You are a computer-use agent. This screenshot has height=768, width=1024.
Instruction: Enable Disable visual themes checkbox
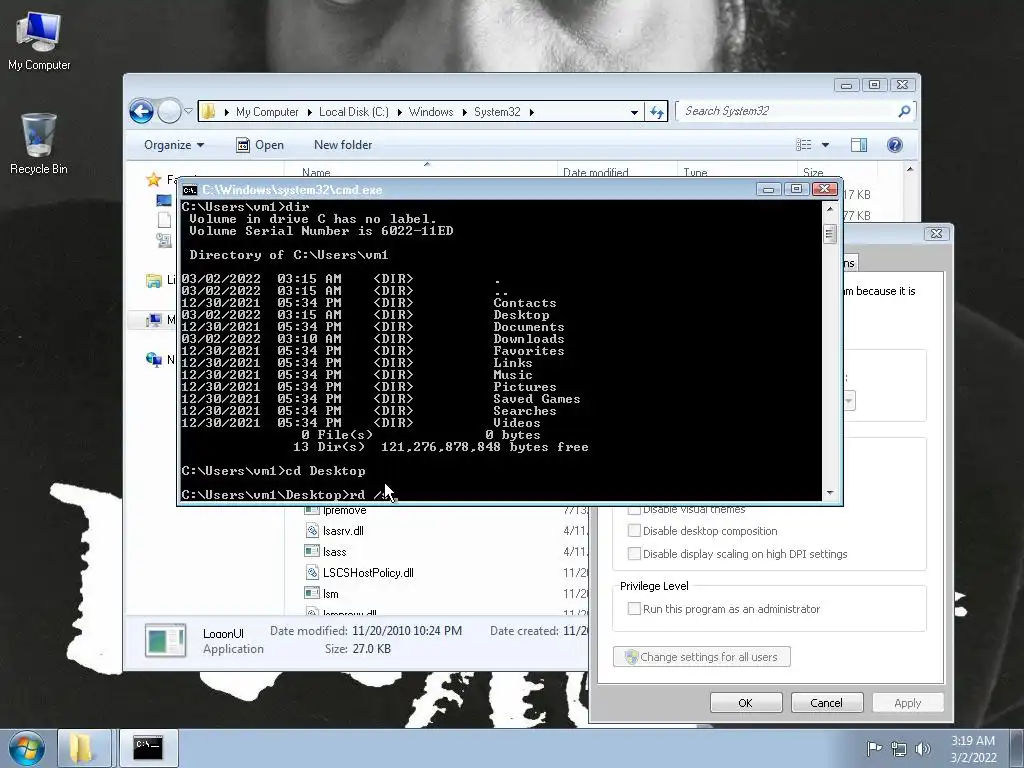coord(633,509)
